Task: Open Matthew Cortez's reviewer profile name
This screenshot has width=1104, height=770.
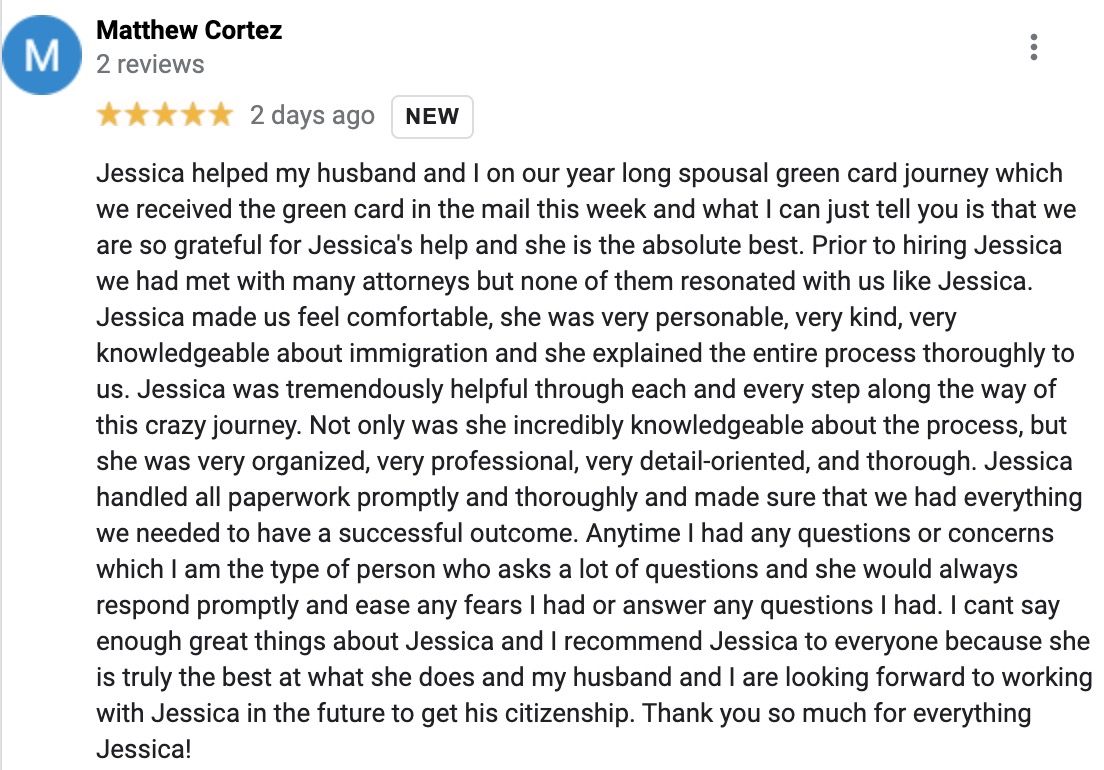Action: click(189, 30)
